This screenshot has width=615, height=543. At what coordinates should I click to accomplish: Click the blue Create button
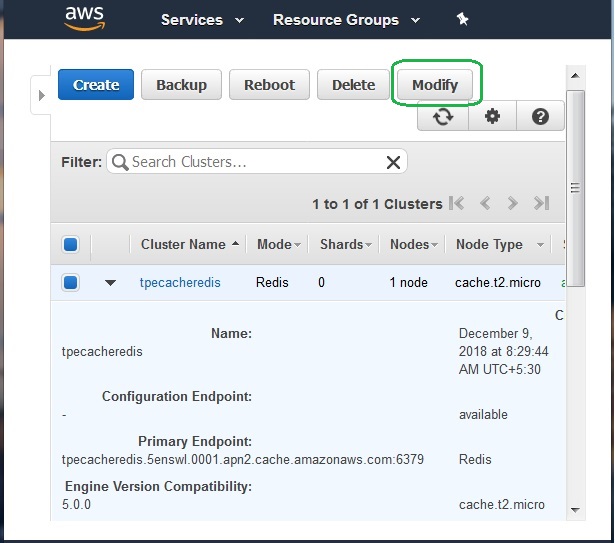(x=96, y=85)
